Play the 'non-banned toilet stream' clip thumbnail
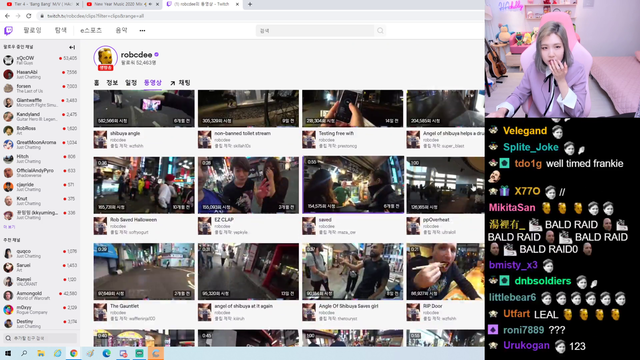Viewport: 640px width, 360px height. point(248,109)
